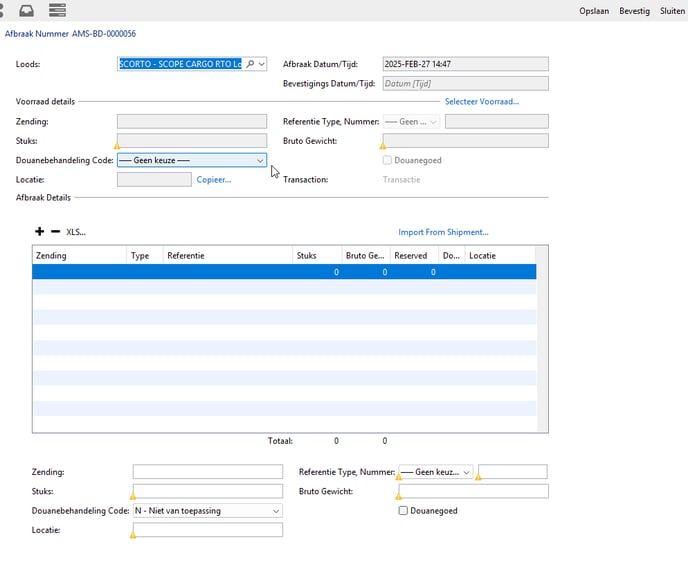Click the 'Do...' column header
This screenshot has width=688, height=582.
point(452,255)
